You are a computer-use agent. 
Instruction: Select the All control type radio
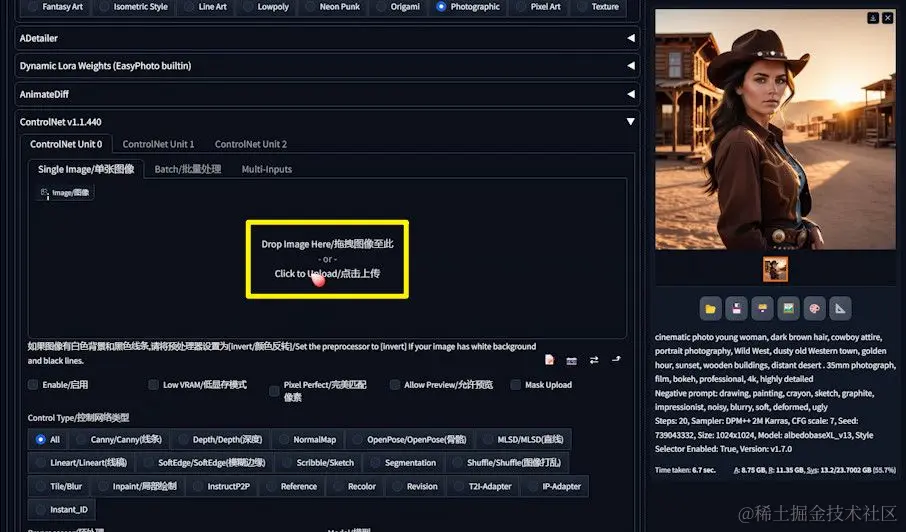point(47,440)
